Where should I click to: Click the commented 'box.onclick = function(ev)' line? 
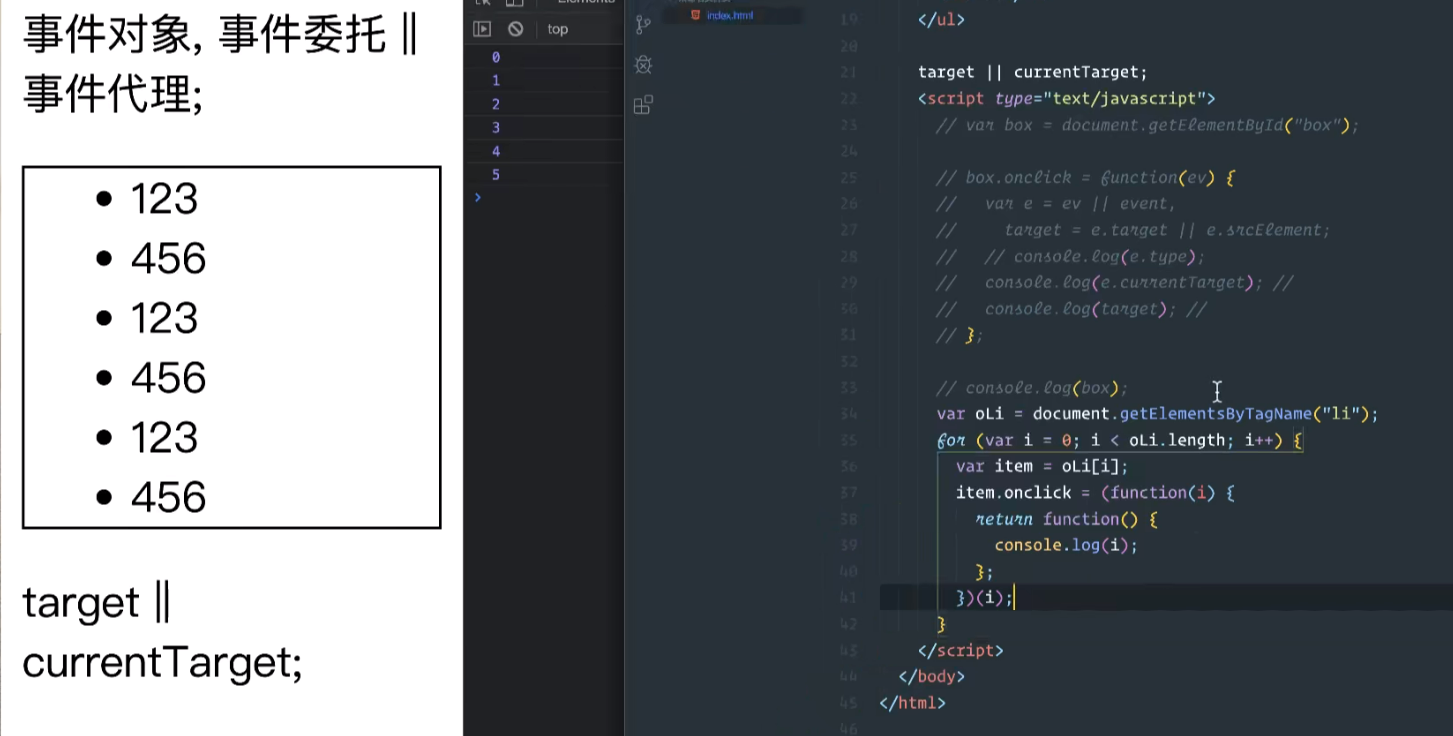1085,178
